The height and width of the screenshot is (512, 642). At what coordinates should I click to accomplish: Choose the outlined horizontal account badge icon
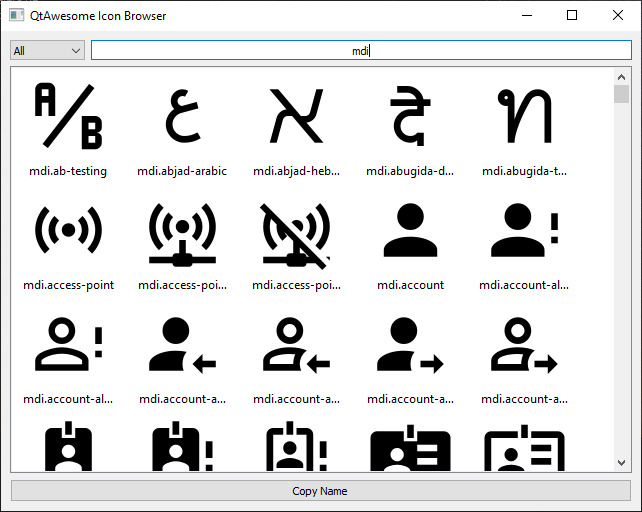click(x=524, y=449)
